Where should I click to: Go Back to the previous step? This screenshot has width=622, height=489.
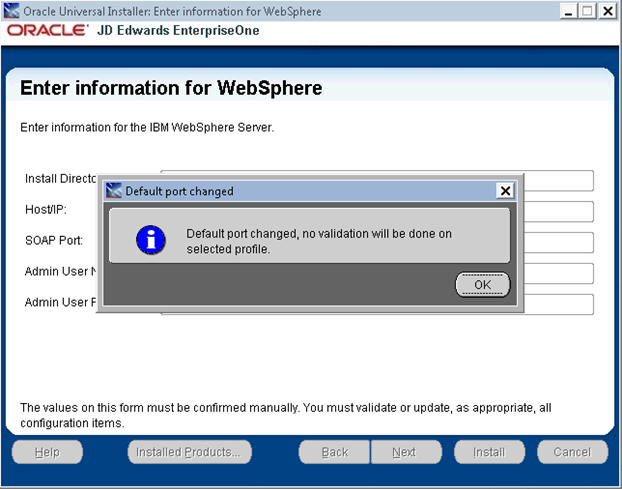(334, 452)
